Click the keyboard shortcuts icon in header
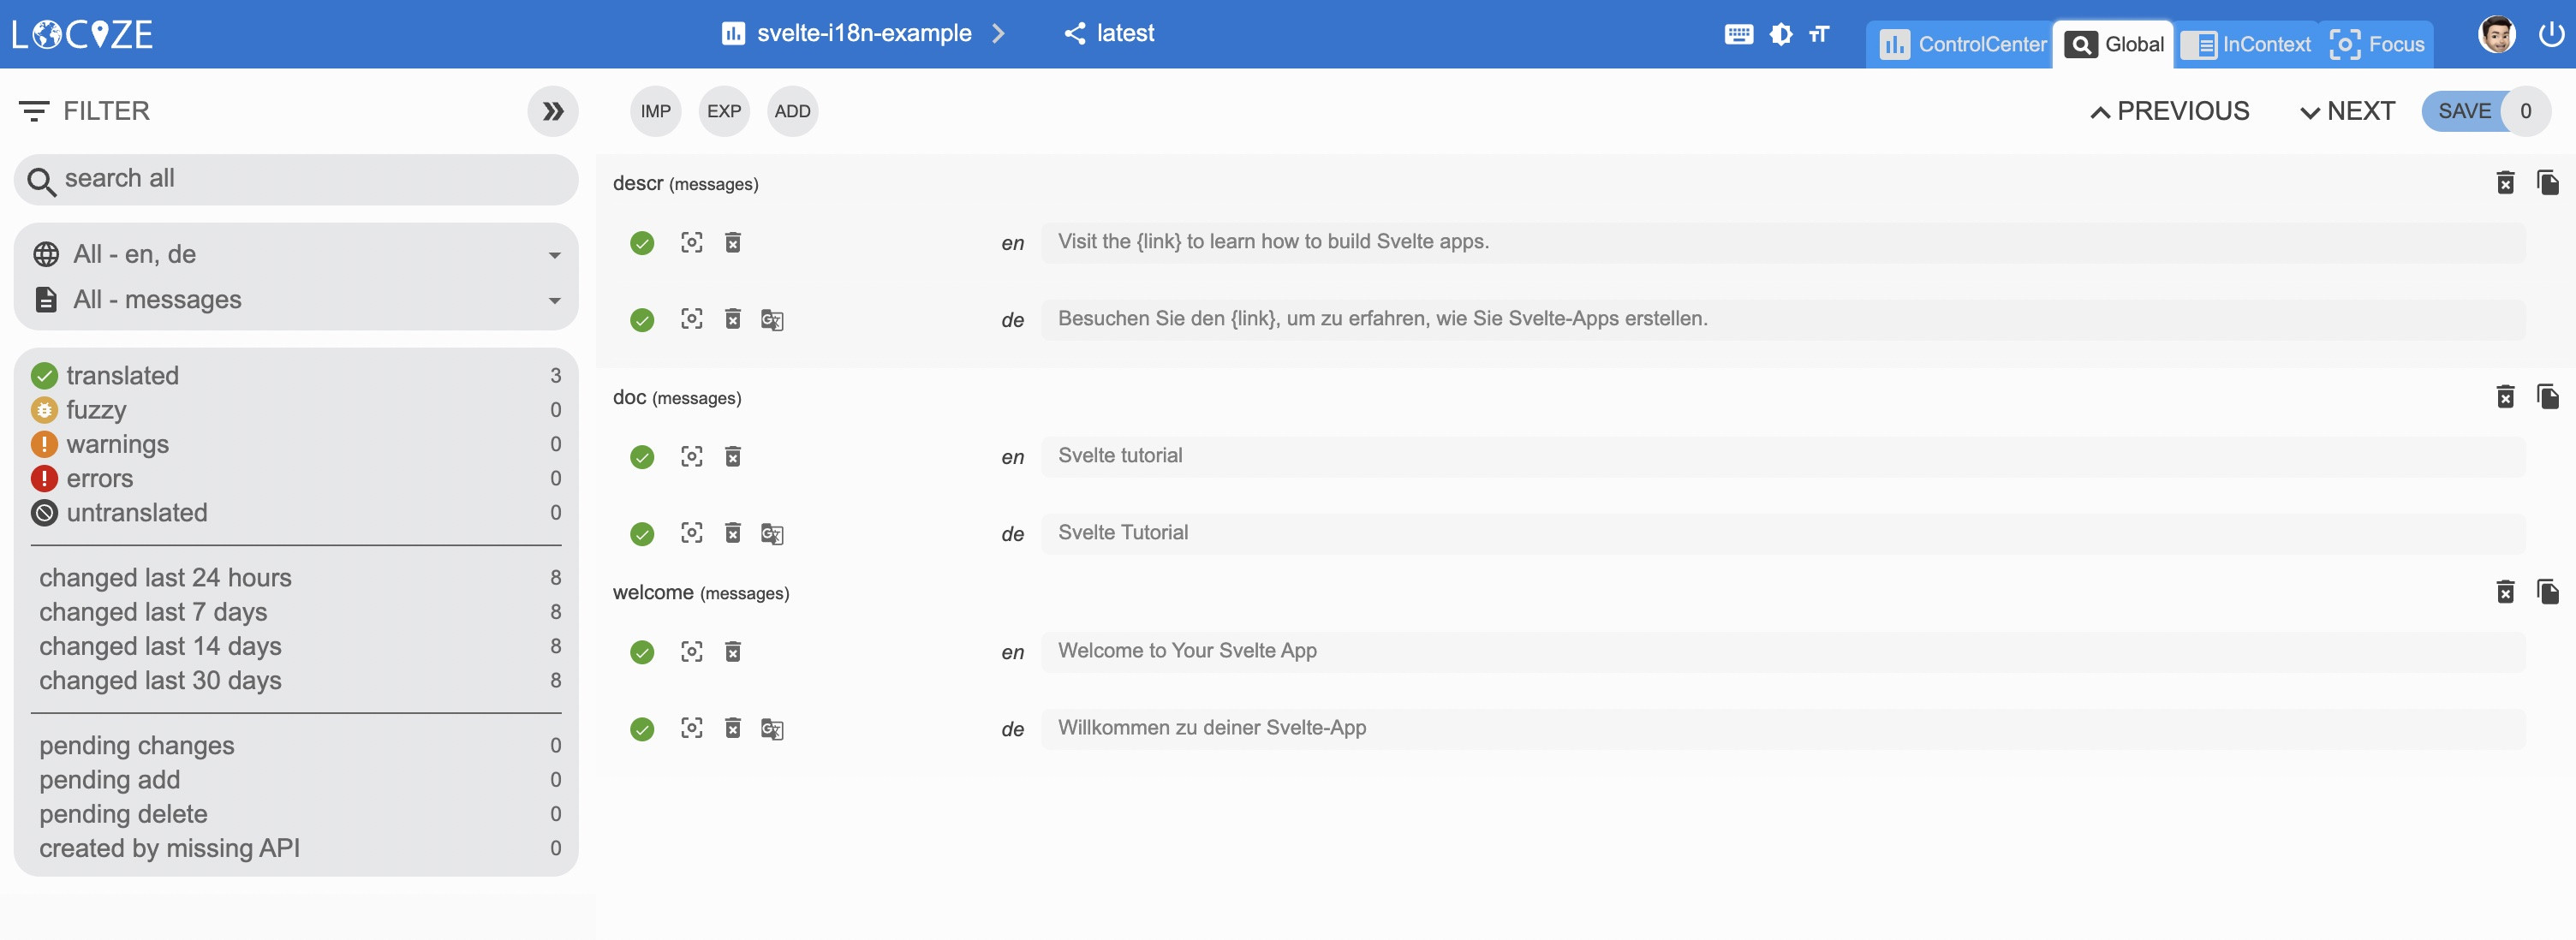The width and height of the screenshot is (2576, 940). click(x=1738, y=35)
